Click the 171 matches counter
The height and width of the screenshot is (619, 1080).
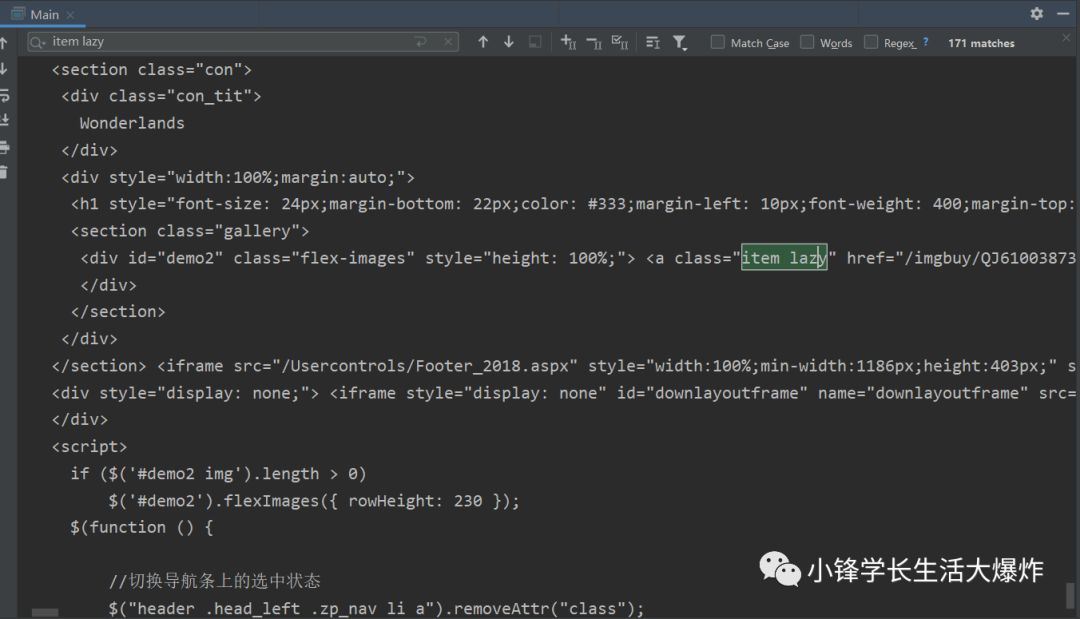(980, 42)
